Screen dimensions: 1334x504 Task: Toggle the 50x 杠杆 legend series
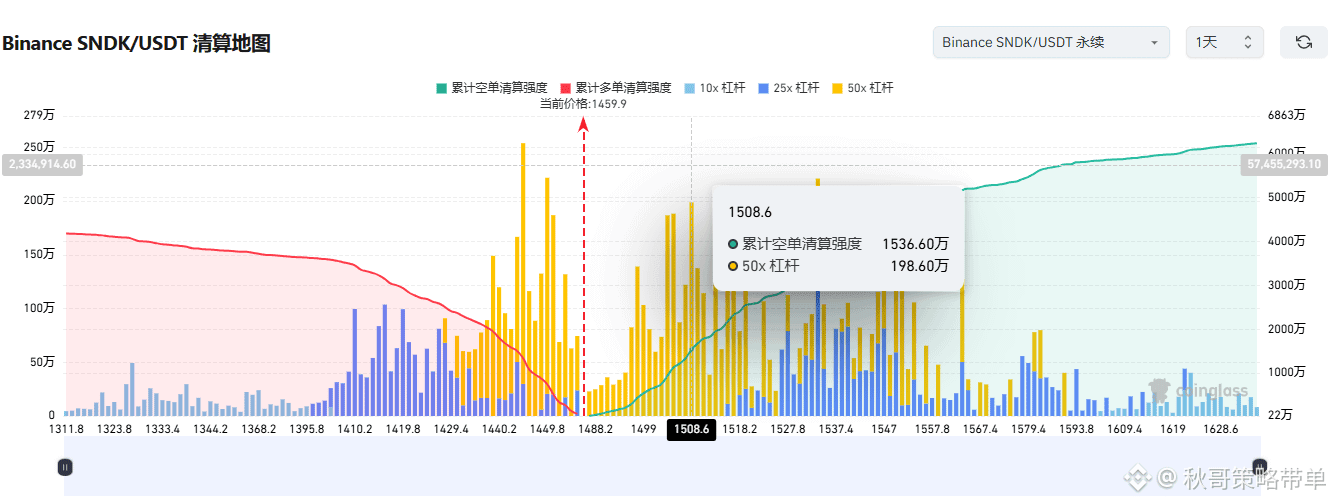[863, 88]
